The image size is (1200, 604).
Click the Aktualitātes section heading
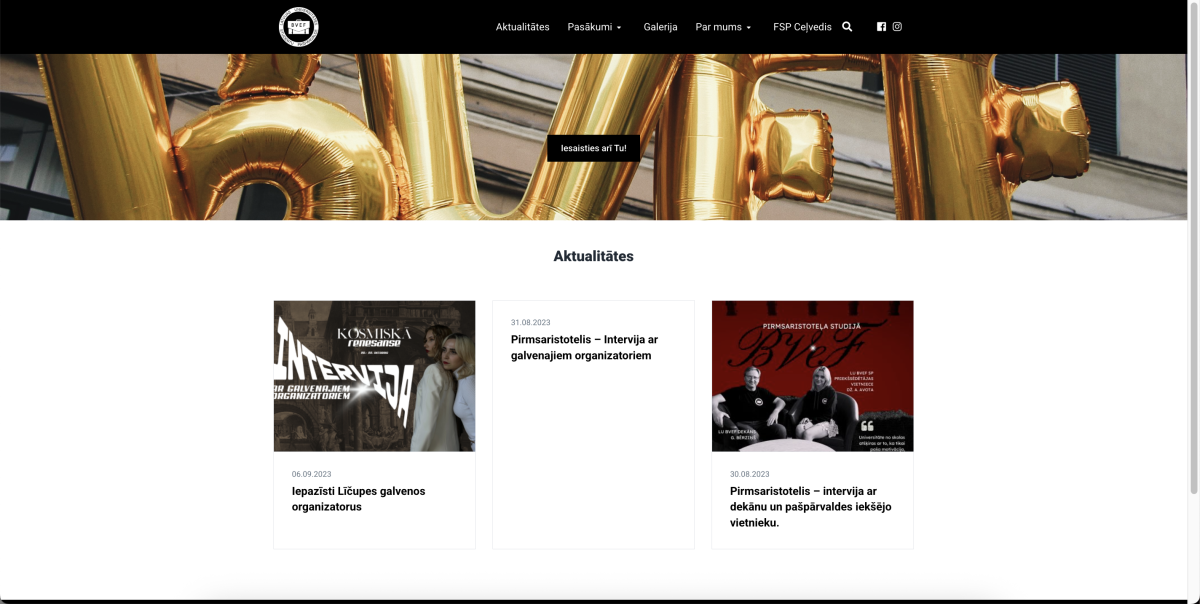coord(593,256)
